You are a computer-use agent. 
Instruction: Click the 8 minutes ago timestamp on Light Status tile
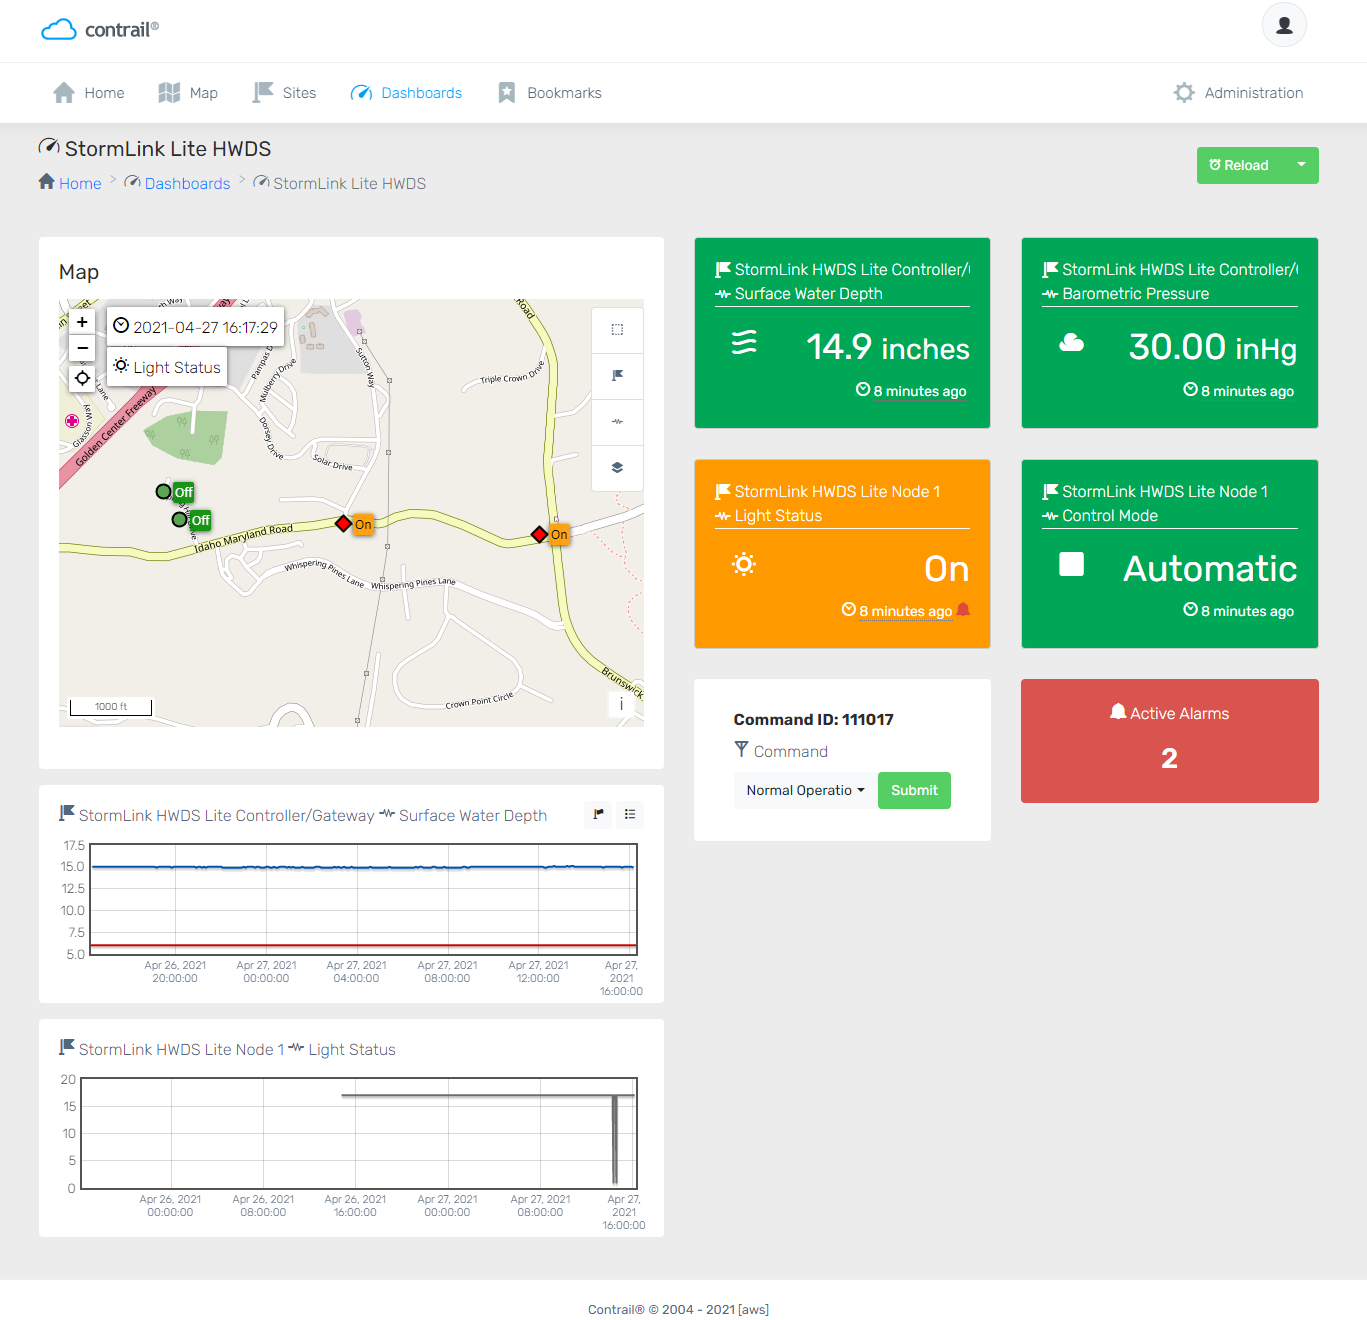(905, 611)
